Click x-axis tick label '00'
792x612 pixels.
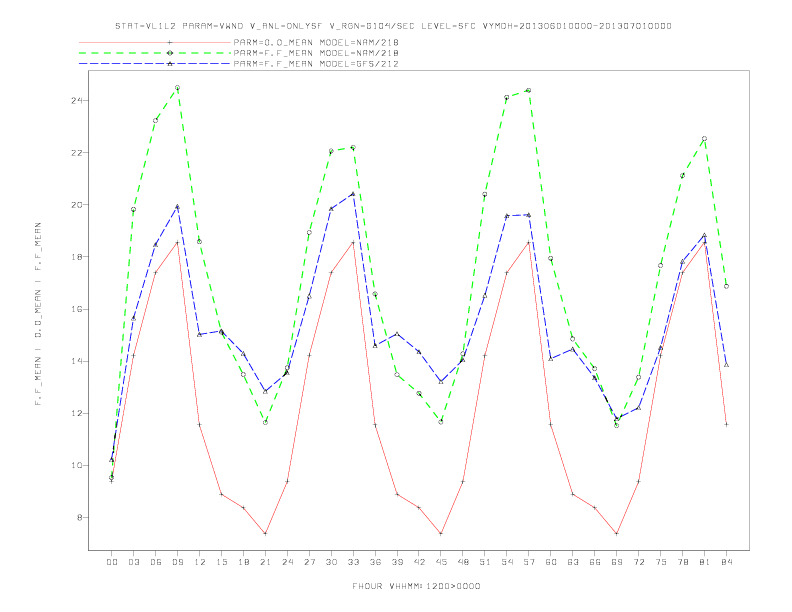coord(112,562)
